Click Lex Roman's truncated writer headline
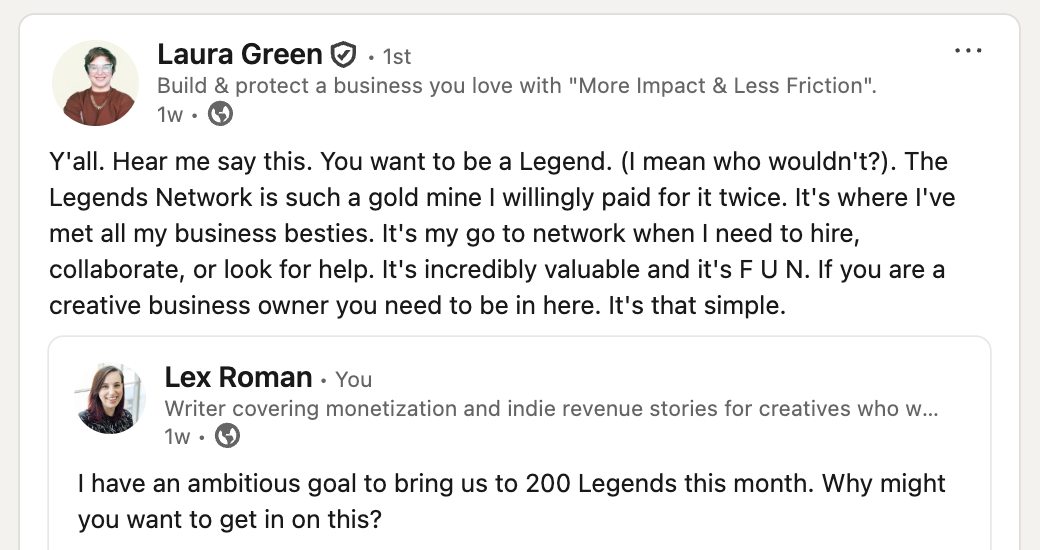The width and height of the screenshot is (1040, 550). tap(551, 408)
